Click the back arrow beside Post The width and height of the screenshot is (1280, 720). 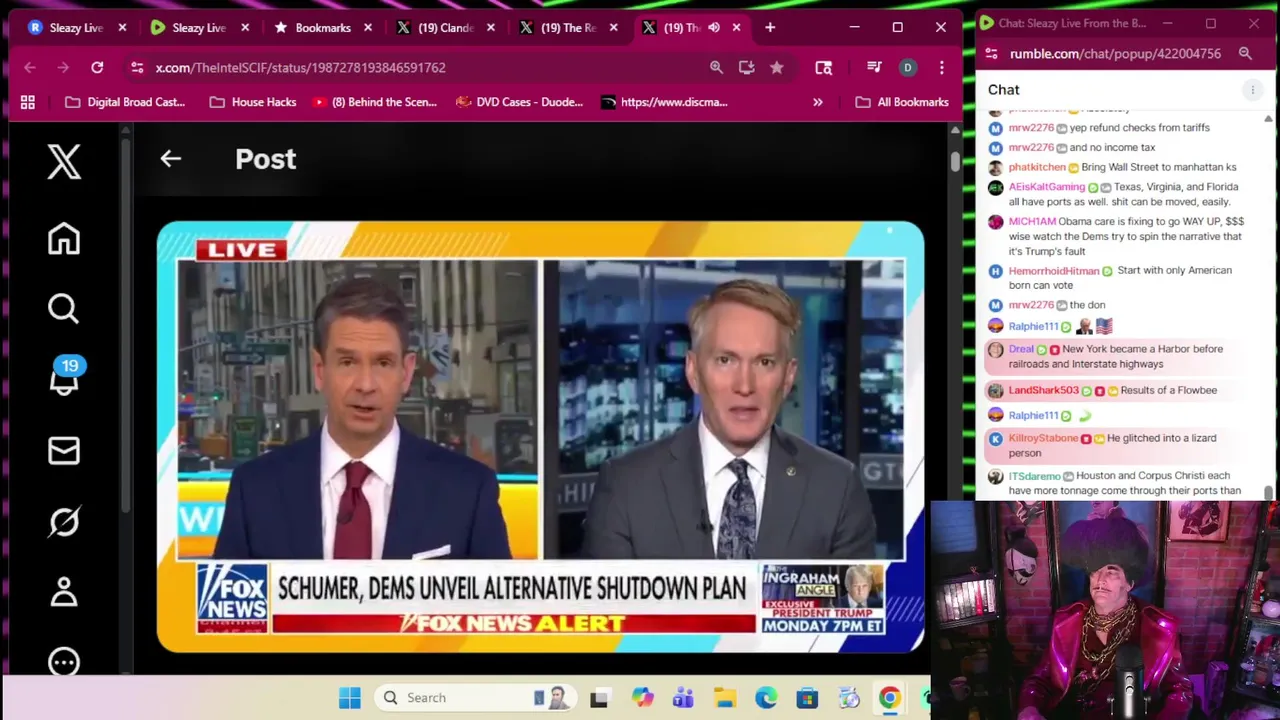(x=170, y=159)
